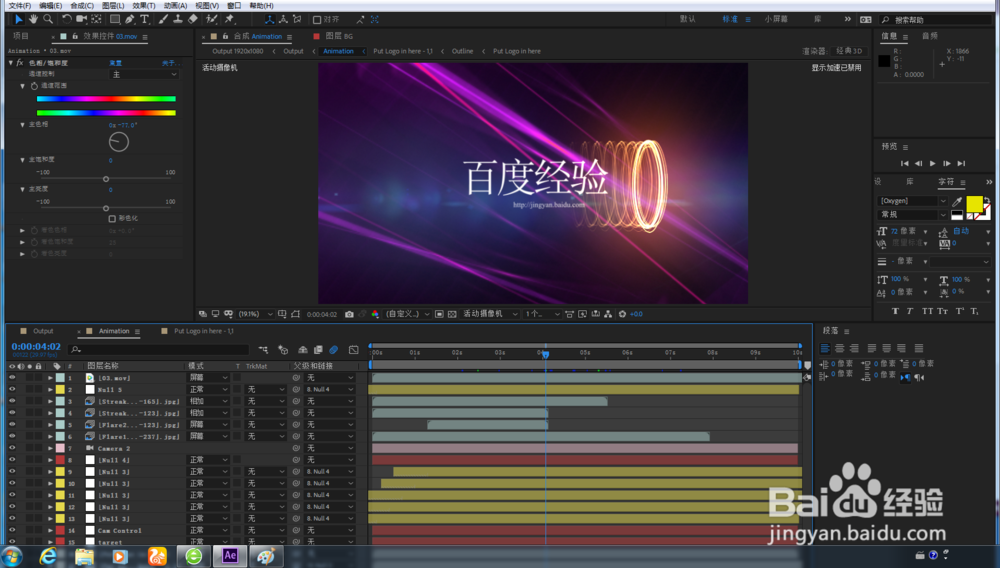This screenshot has height=568, width=1000.
Task: Open the resolution (自定义) dropdown
Action: click(408, 314)
